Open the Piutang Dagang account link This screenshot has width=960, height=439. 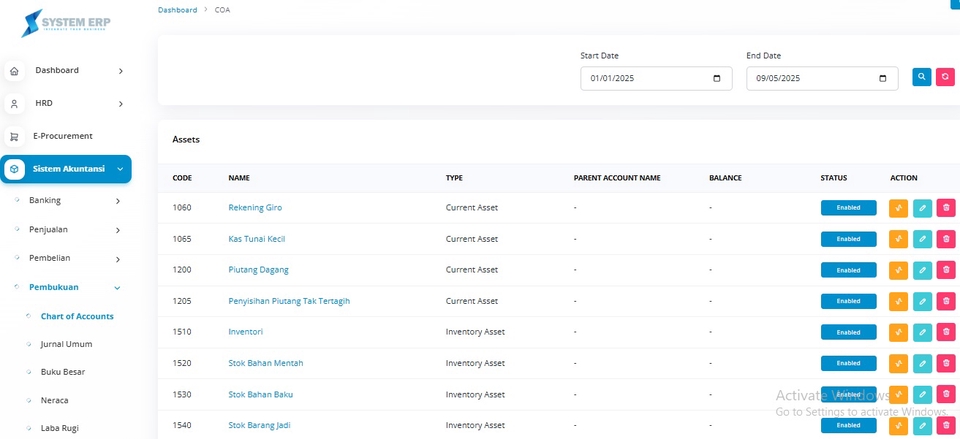coord(258,270)
